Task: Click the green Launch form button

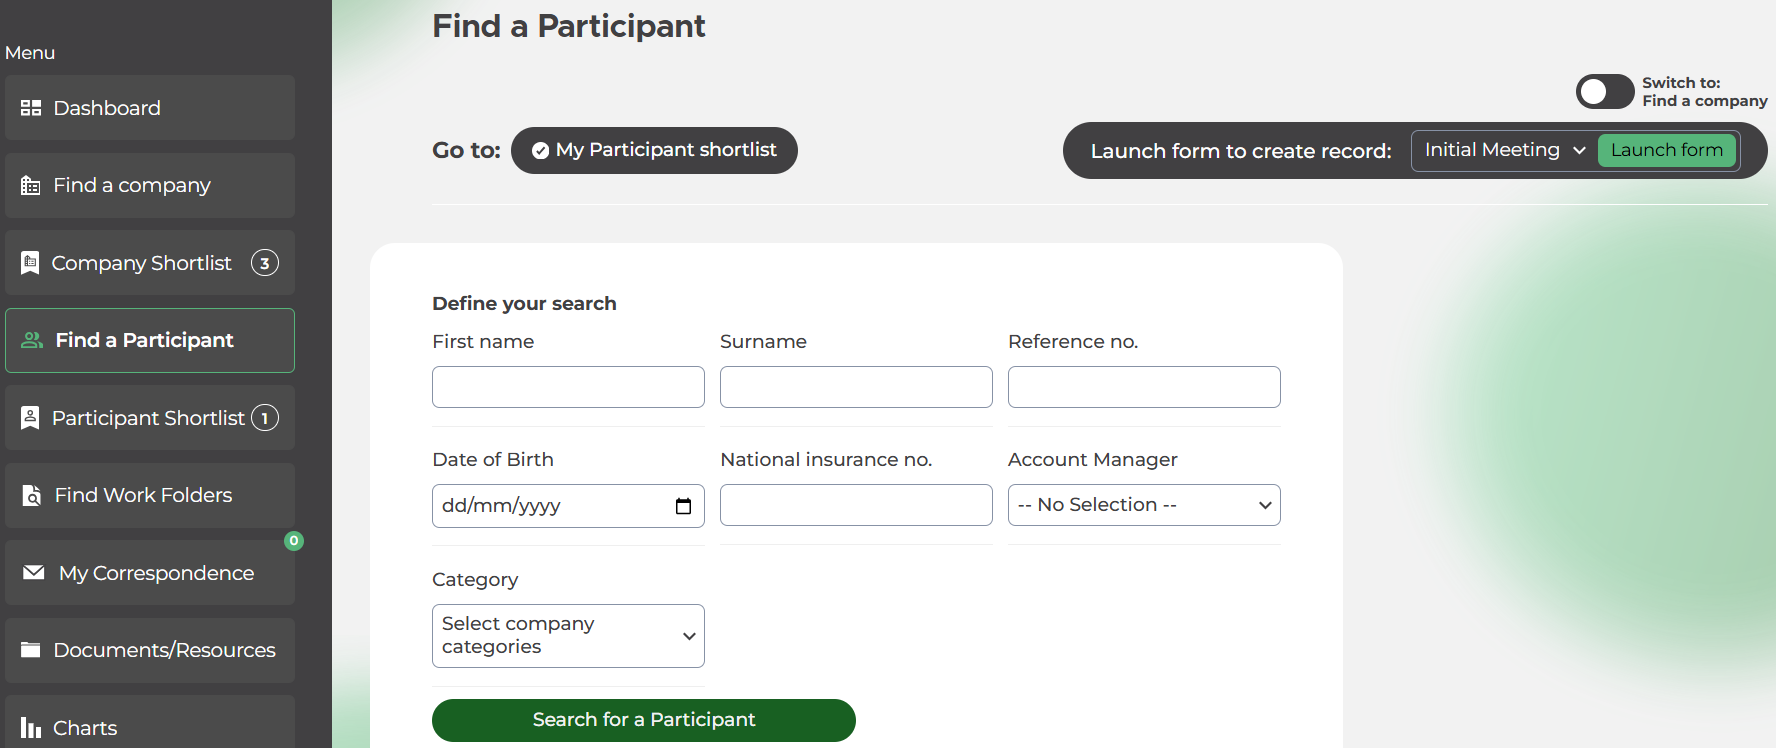Action: tap(1666, 150)
